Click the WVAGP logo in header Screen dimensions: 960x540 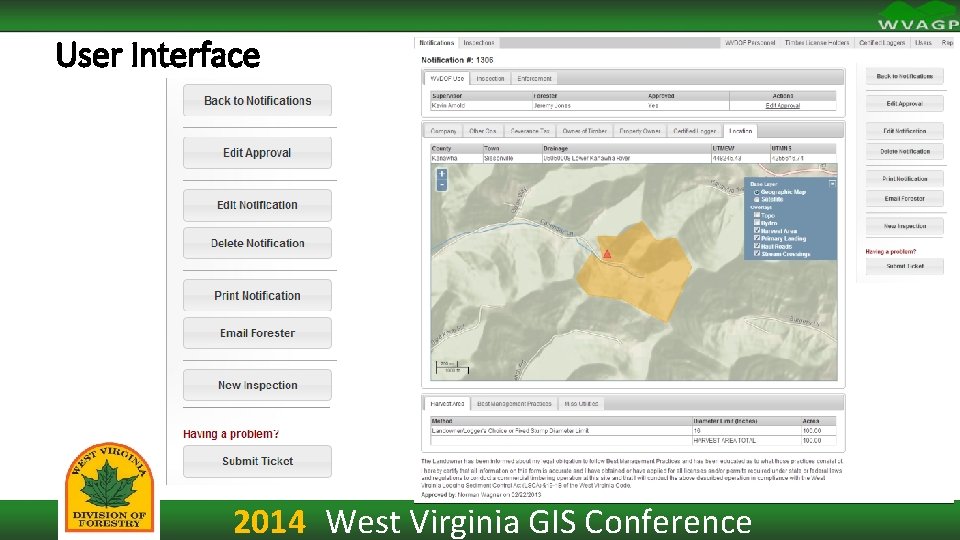click(918, 16)
